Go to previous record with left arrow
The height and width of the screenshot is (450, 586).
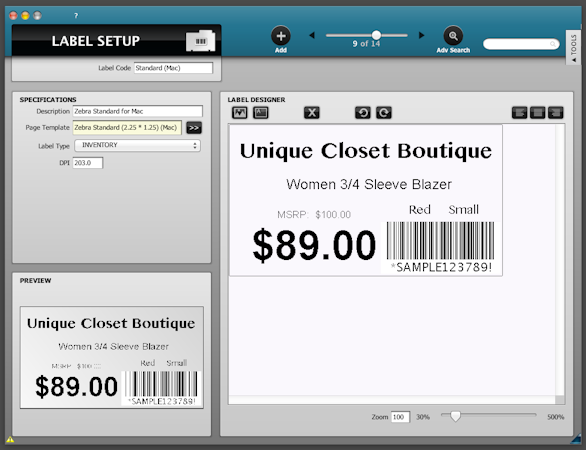click(x=312, y=35)
